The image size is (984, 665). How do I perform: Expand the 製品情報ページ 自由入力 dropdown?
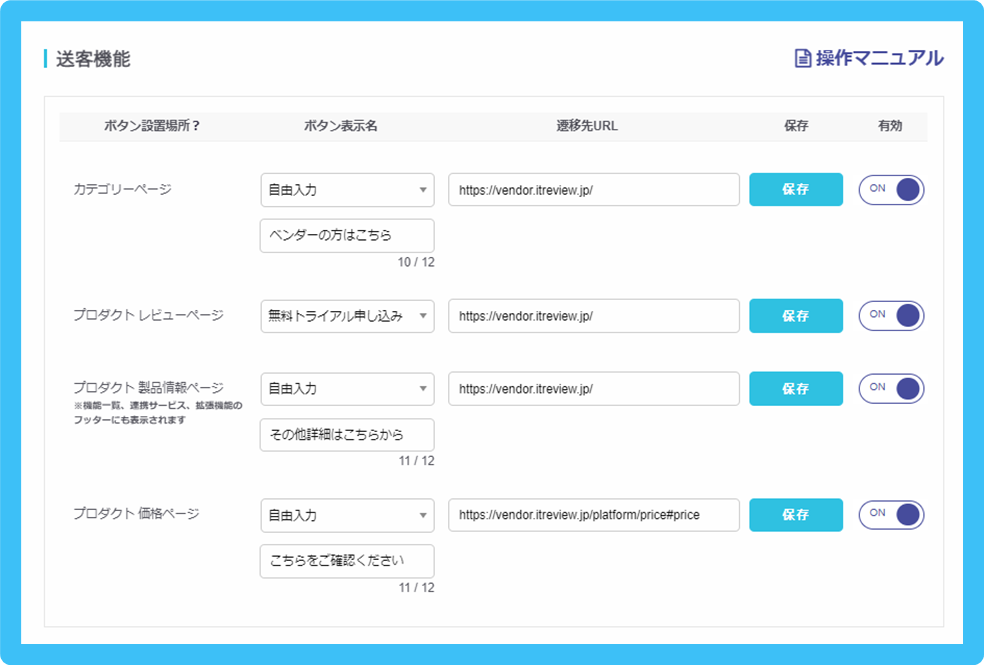click(x=346, y=389)
